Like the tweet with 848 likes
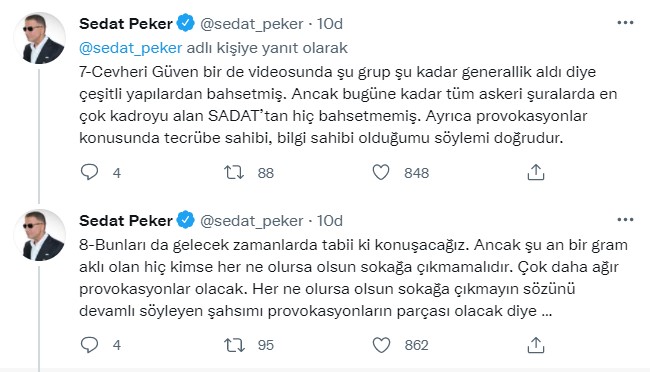Screen dimensions: 650x372 381,172
